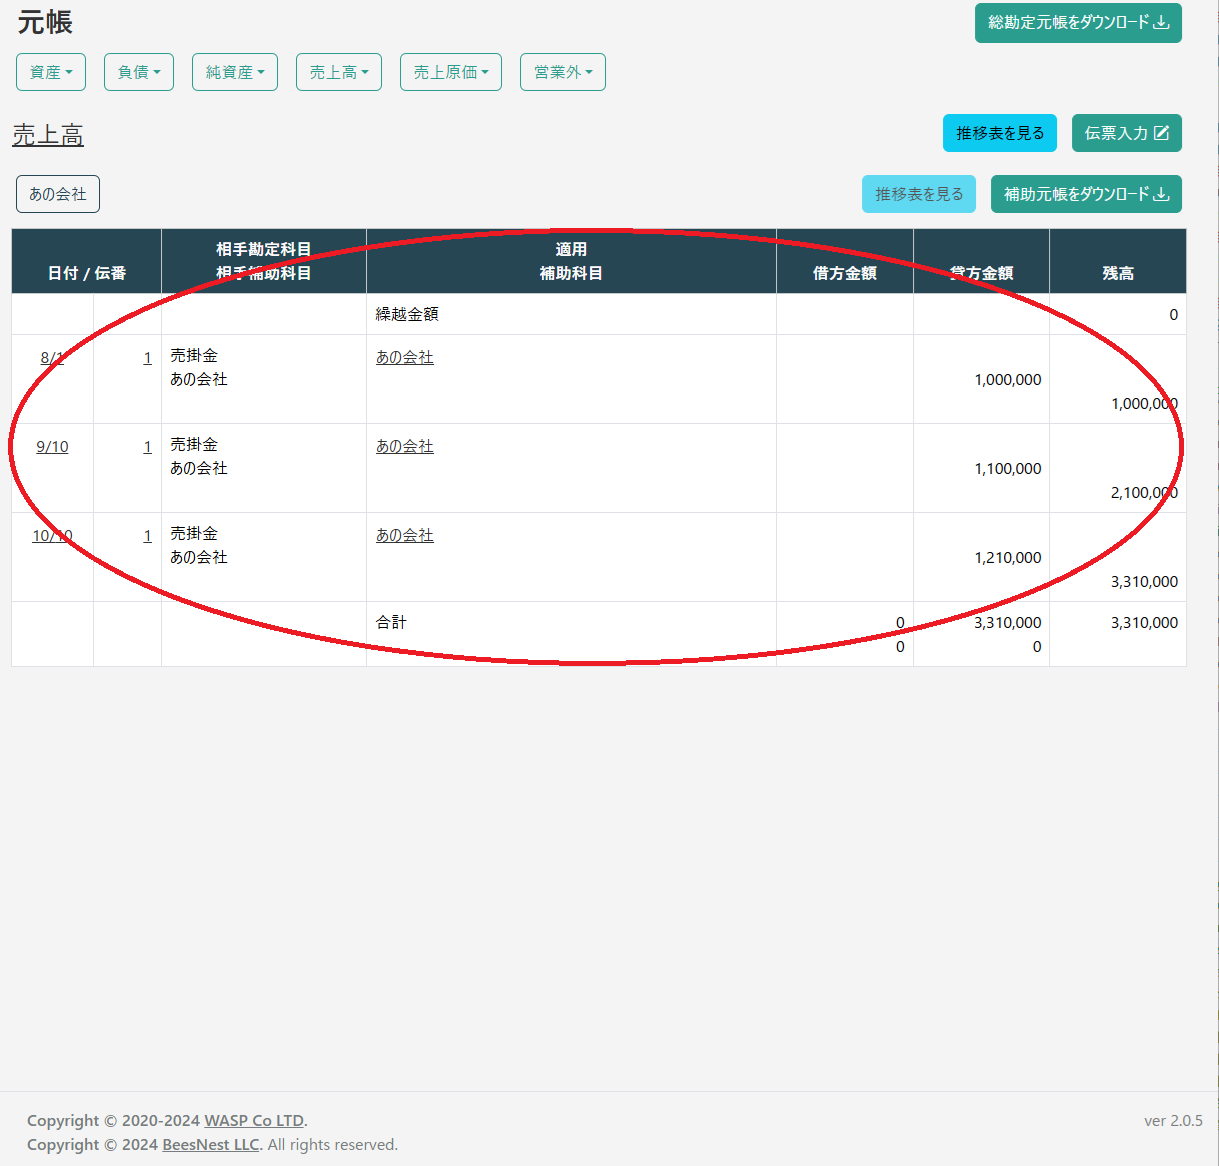Click あの会社 link in the 8/1 row

pos(404,358)
